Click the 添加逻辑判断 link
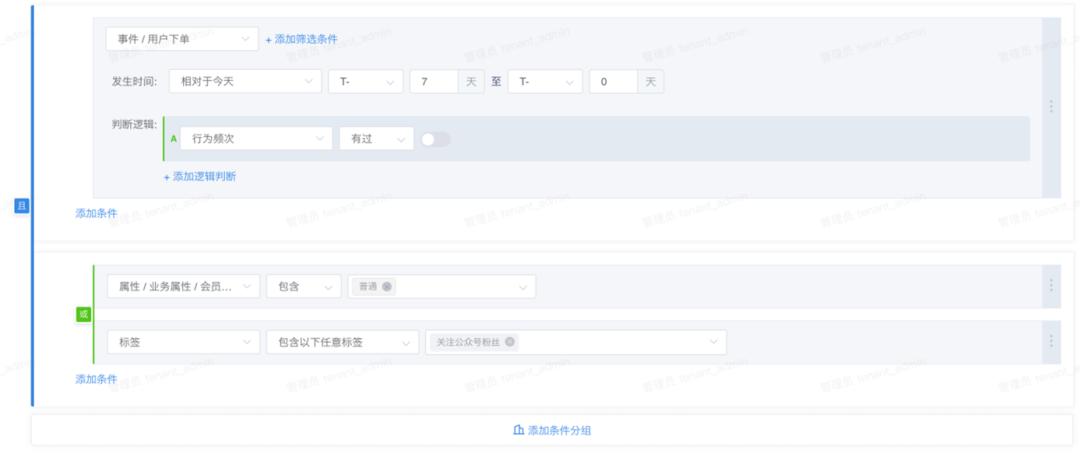 tap(200, 176)
